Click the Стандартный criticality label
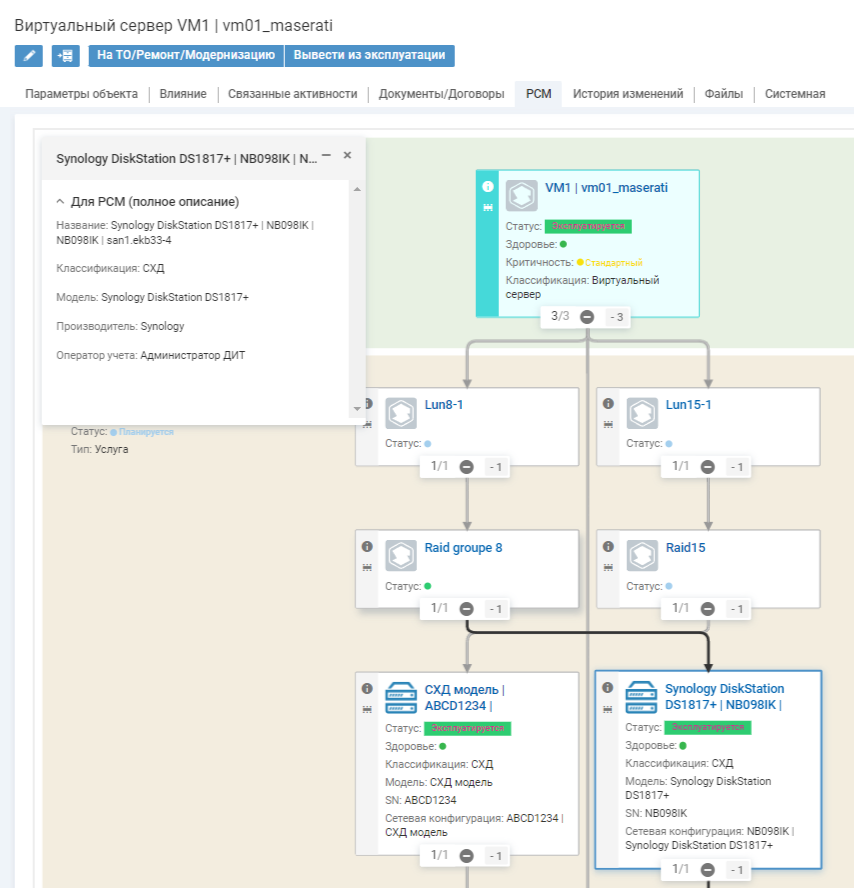The height and width of the screenshot is (888, 854). [x=614, y=263]
